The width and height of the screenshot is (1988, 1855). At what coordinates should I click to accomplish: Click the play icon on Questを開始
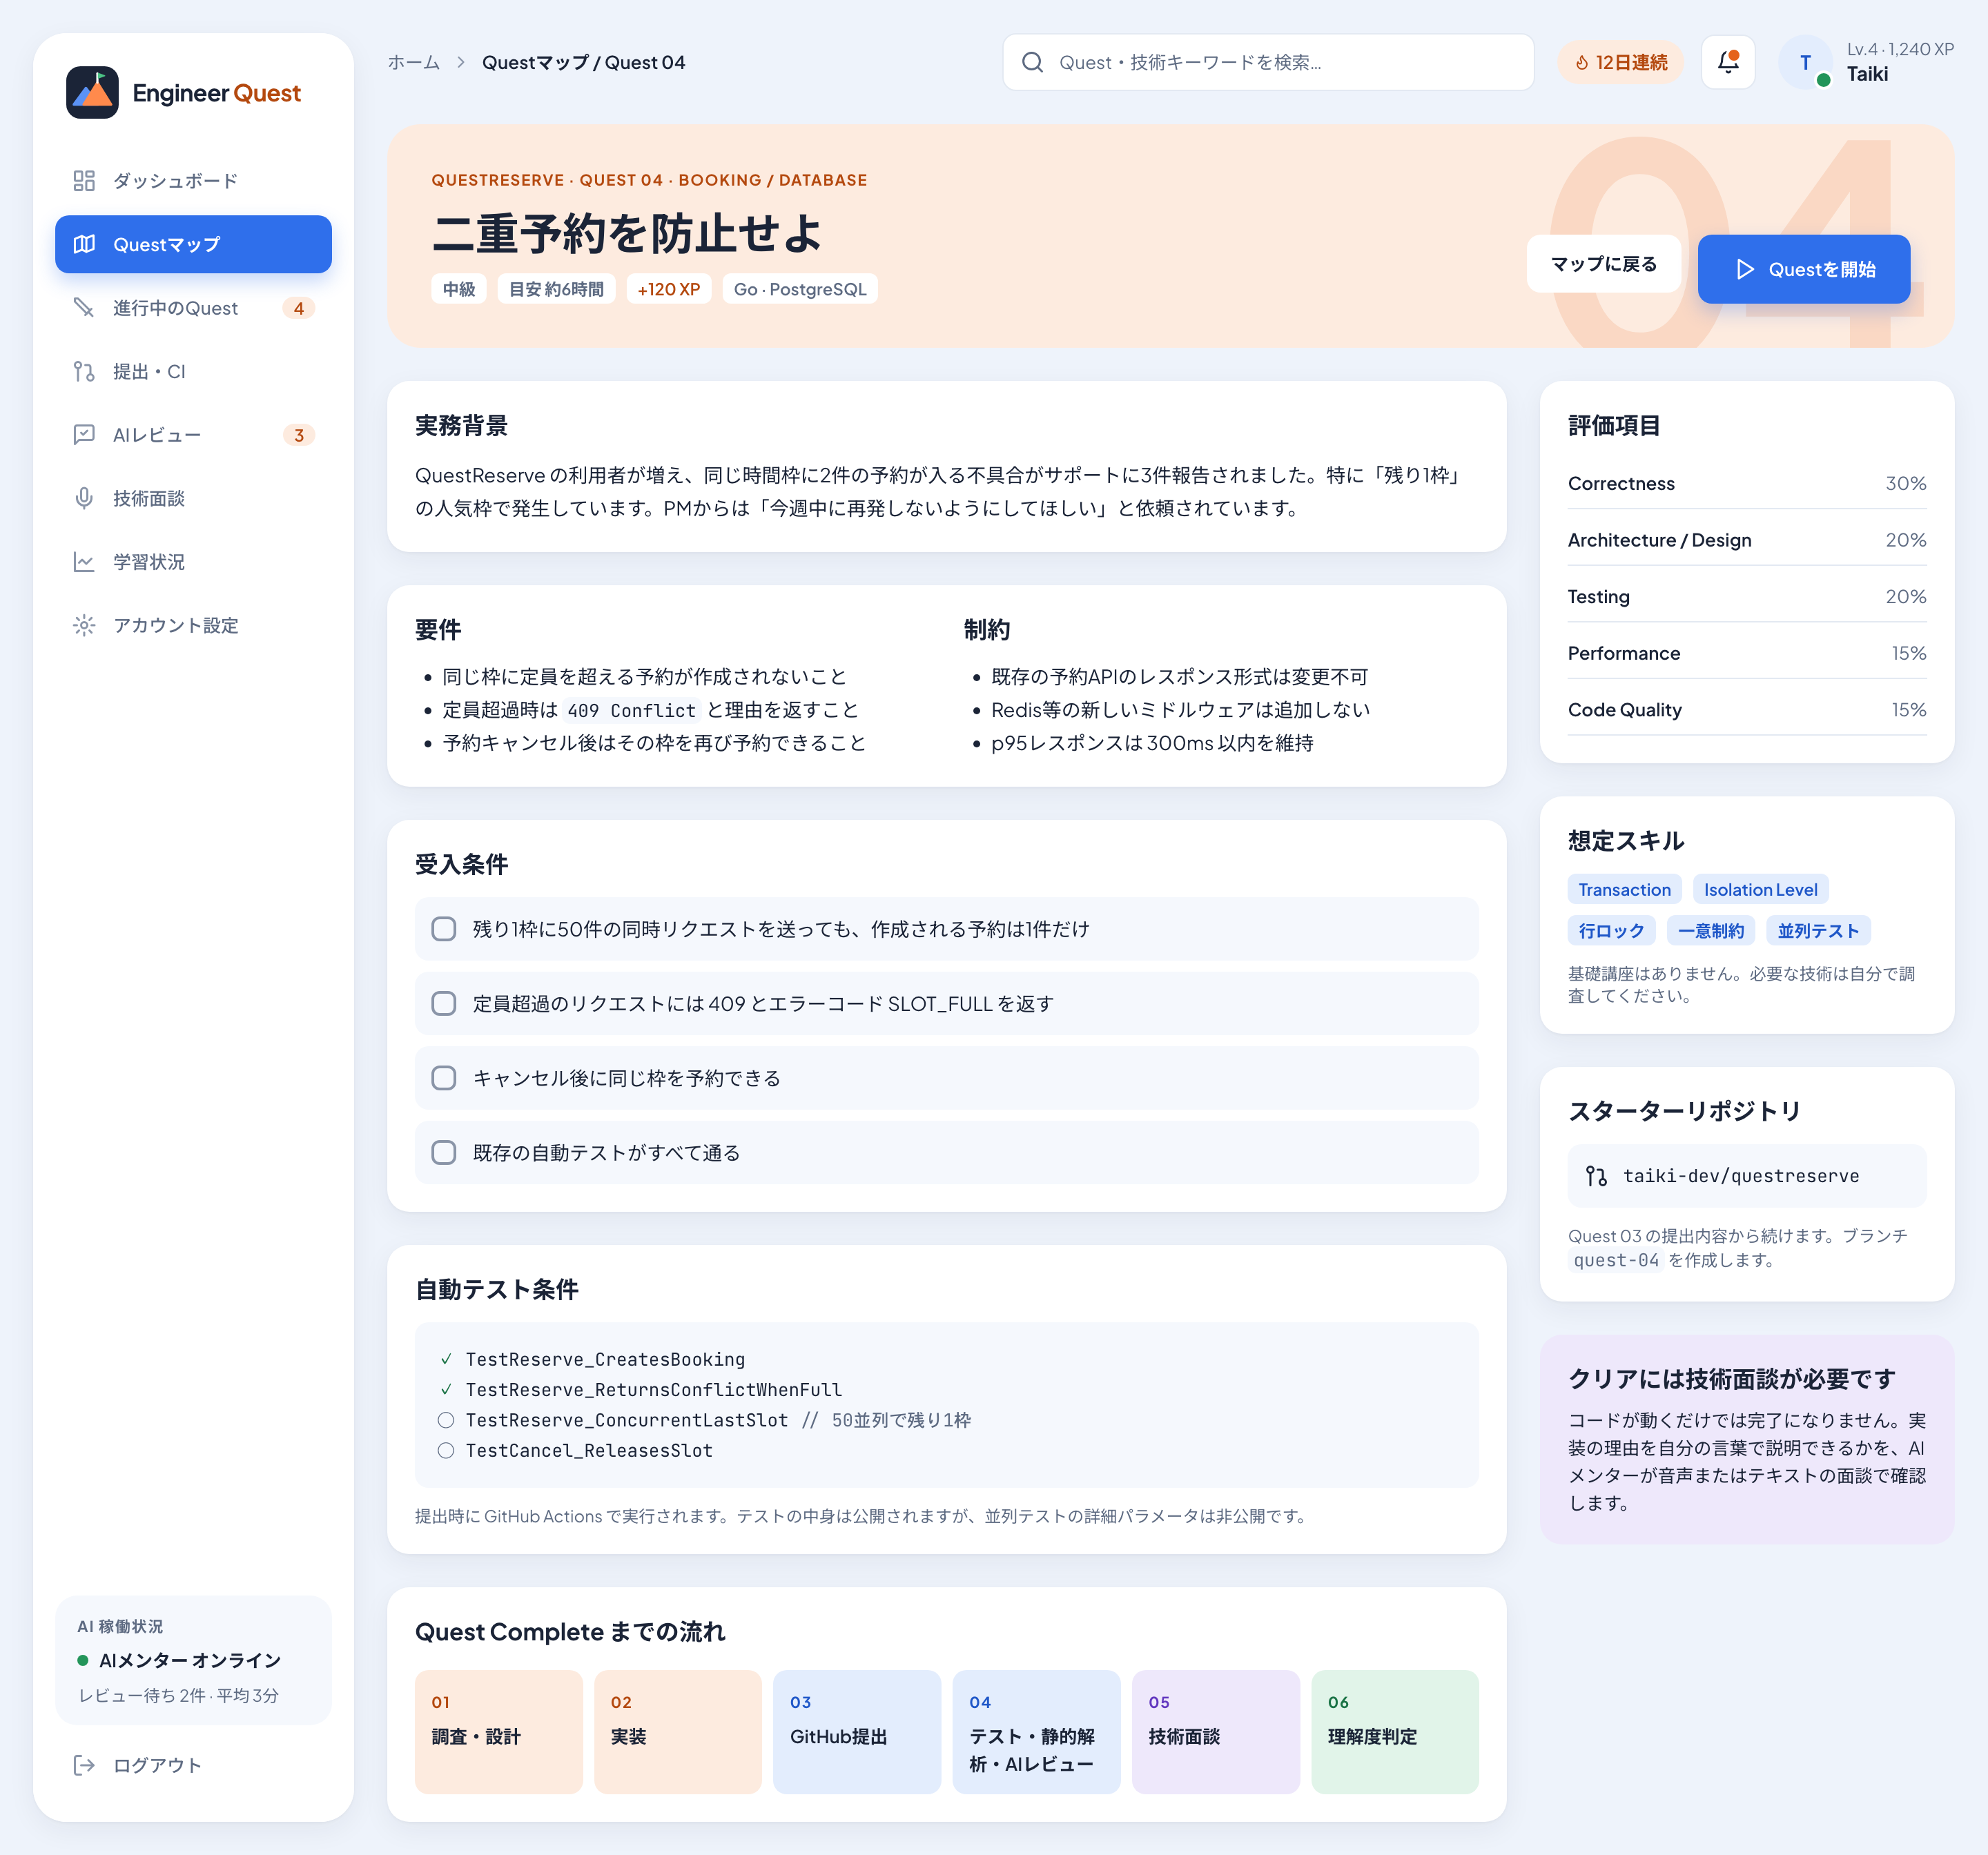[1745, 269]
